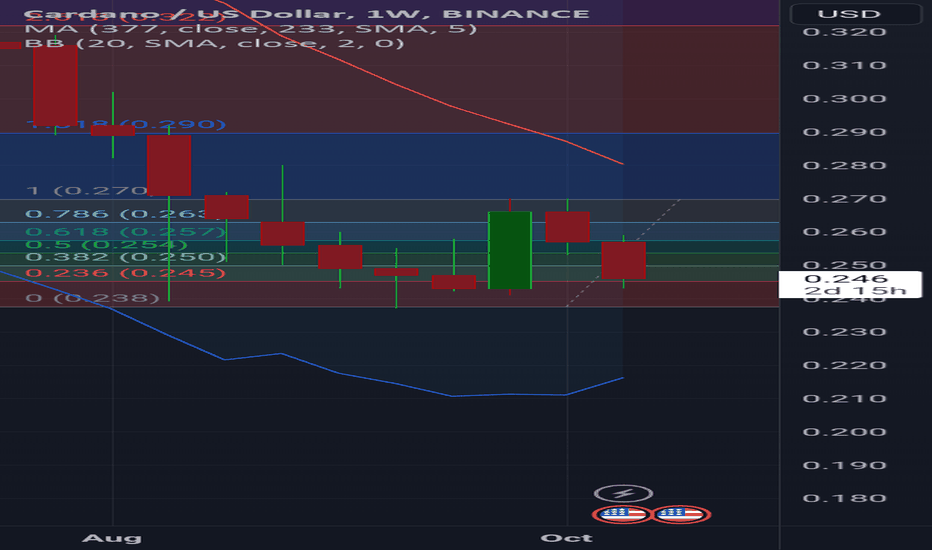The width and height of the screenshot is (932, 550).
Task: Click the 0.190 price axis label
Action: click(845, 465)
